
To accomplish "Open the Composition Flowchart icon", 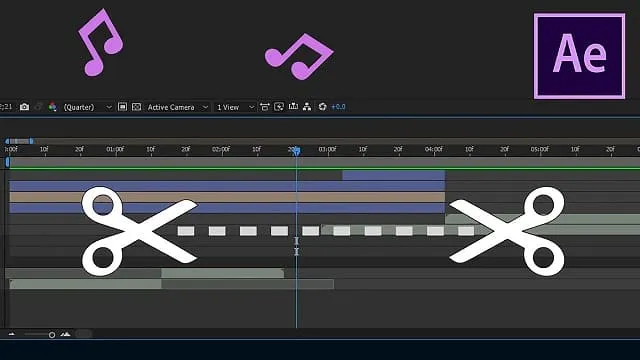I will pos(307,107).
